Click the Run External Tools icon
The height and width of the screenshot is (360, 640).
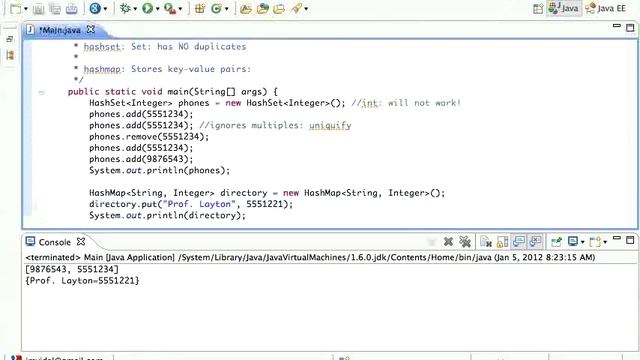(169, 8)
